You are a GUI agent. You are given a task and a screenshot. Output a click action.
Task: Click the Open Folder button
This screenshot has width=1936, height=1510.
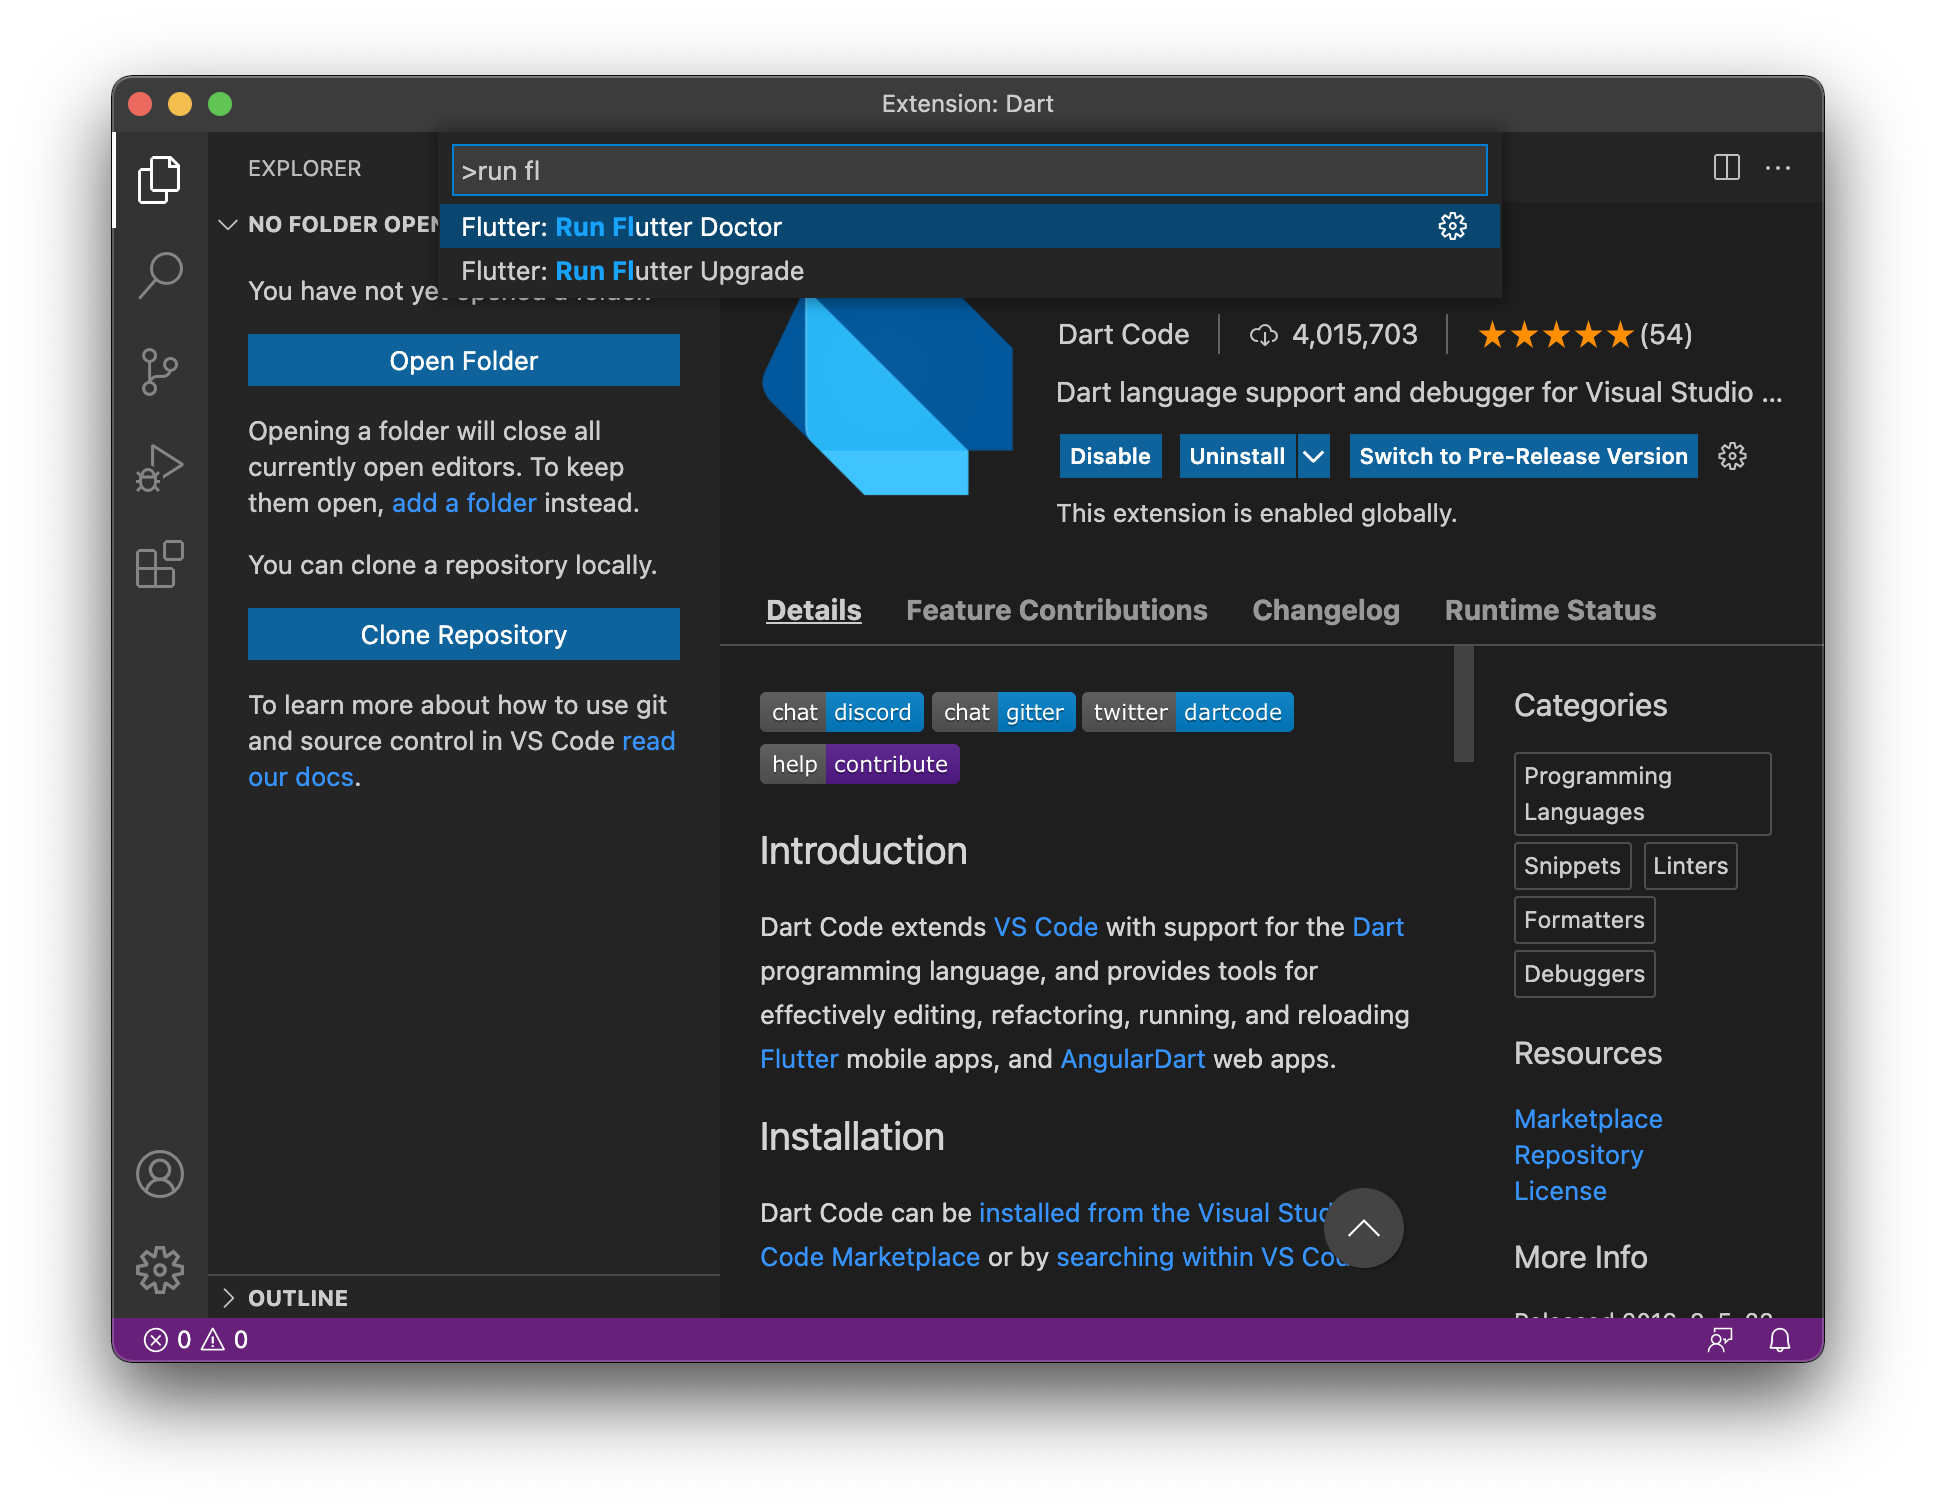[x=463, y=361]
